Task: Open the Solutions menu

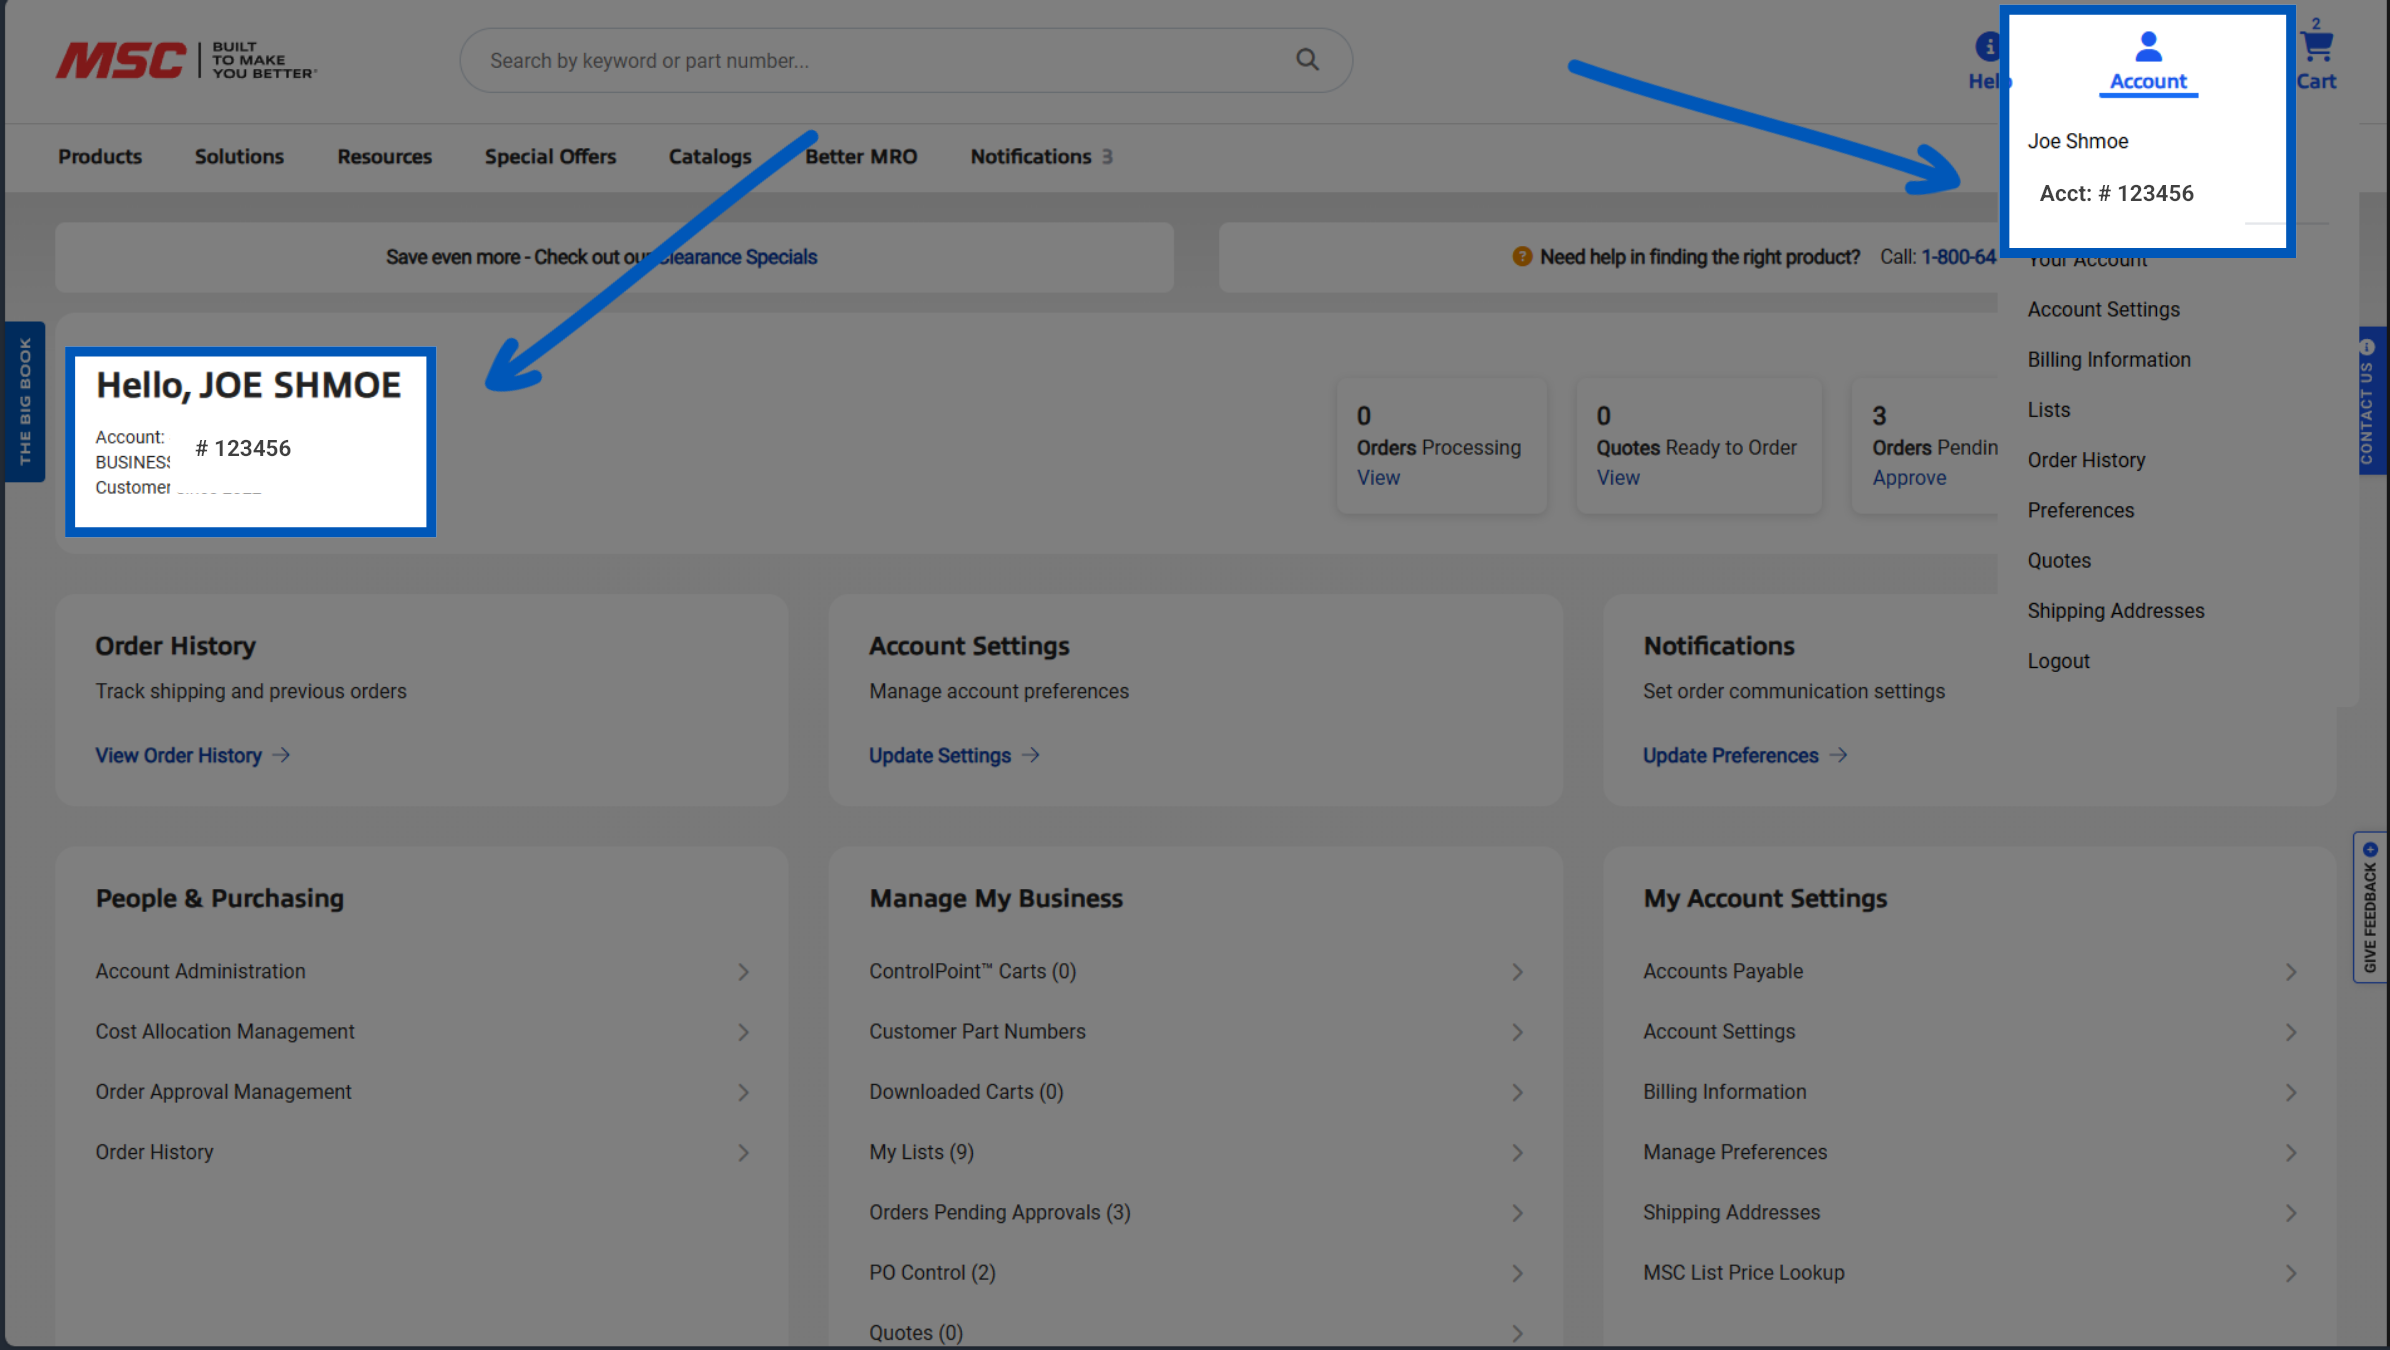Action: (x=239, y=157)
